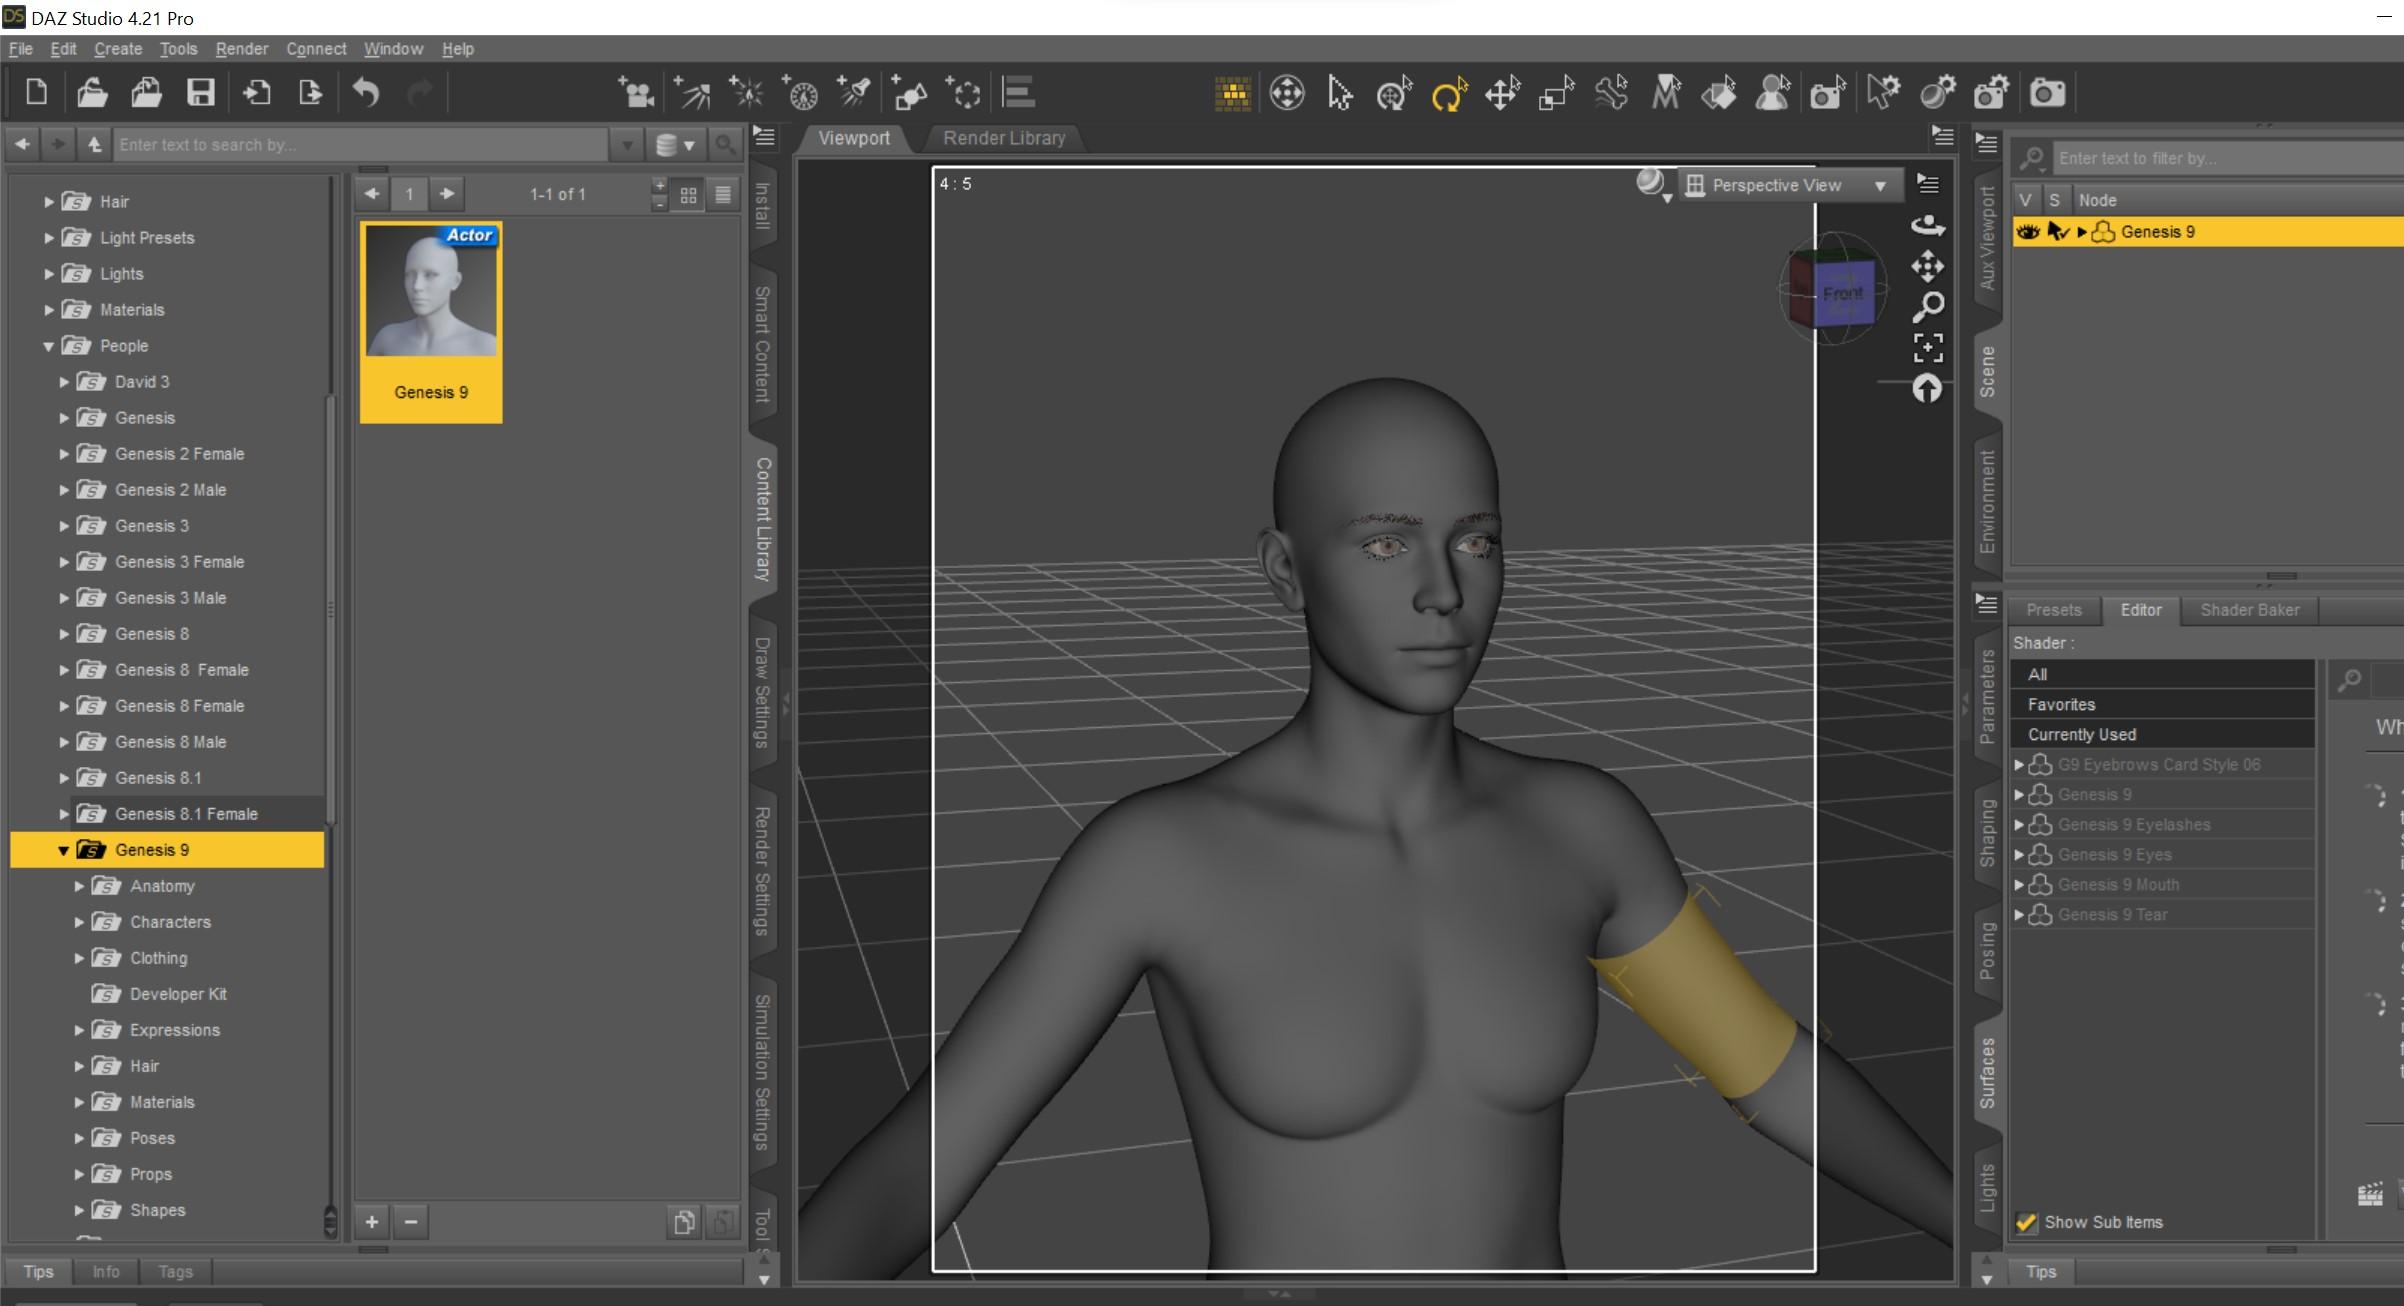Collapse the Genesis 9 folder
Image resolution: width=2404 pixels, height=1306 pixels.
pyautogui.click(x=63, y=850)
